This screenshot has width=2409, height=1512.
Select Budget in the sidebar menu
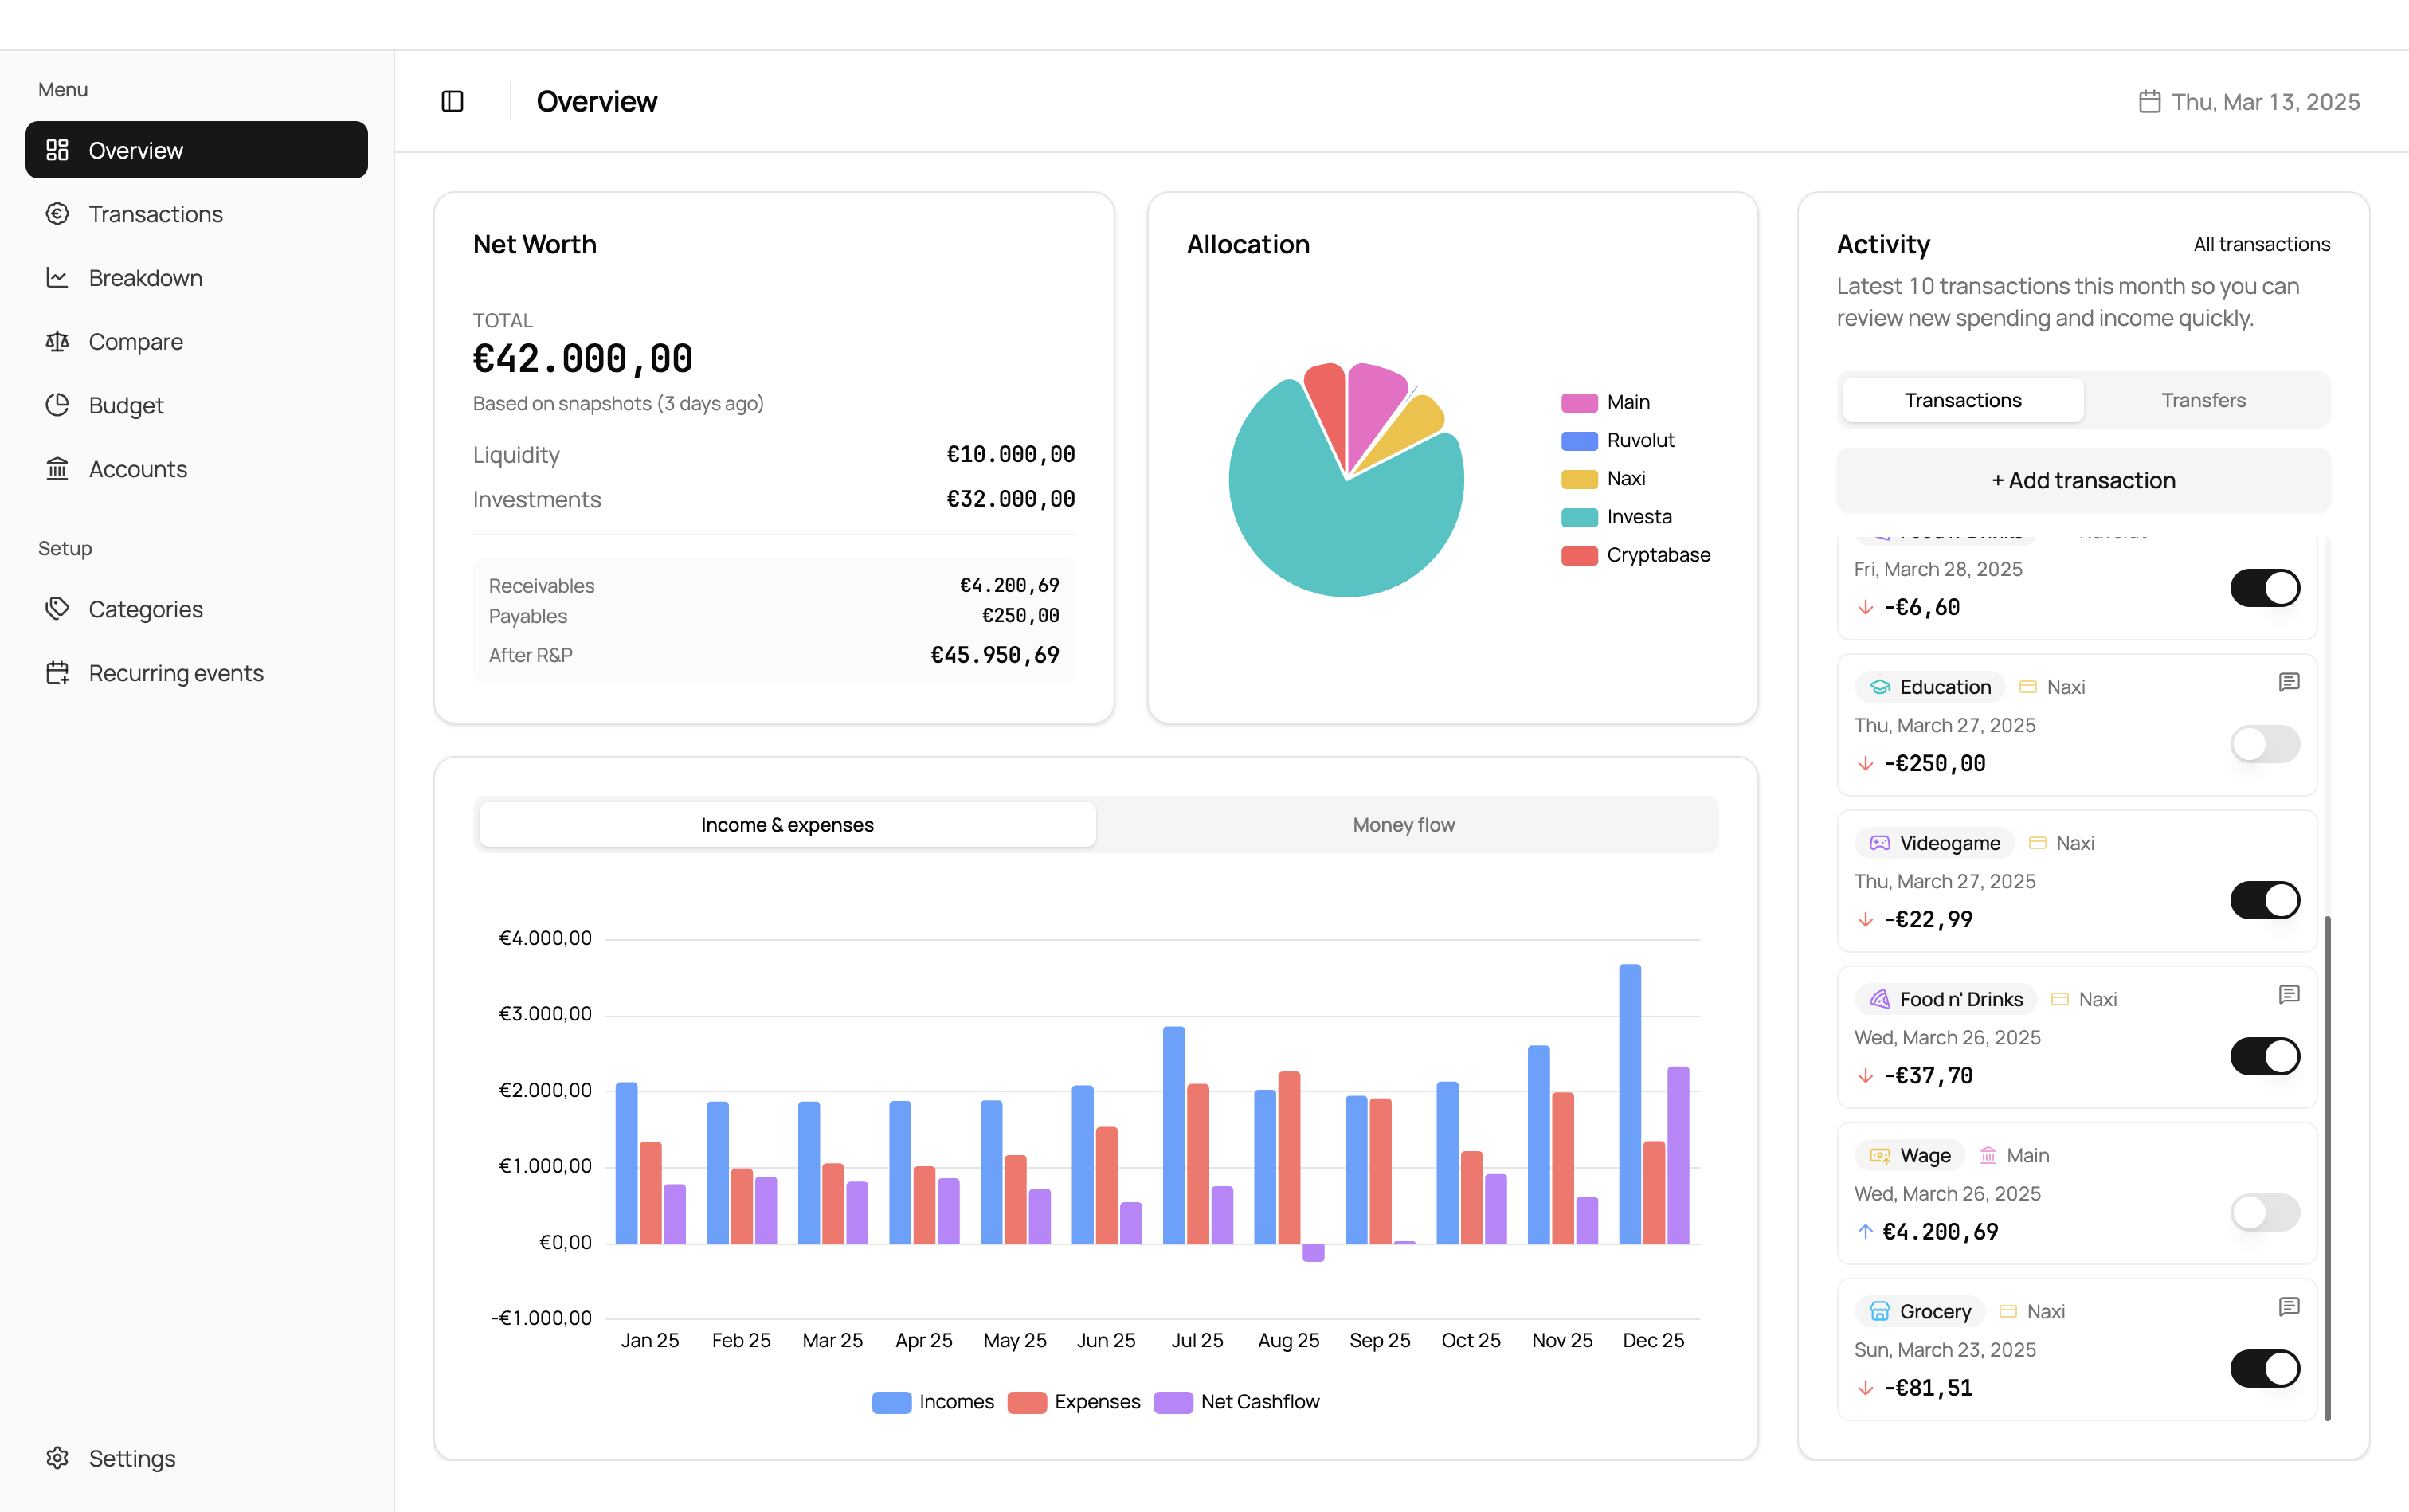tap(196, 405)
